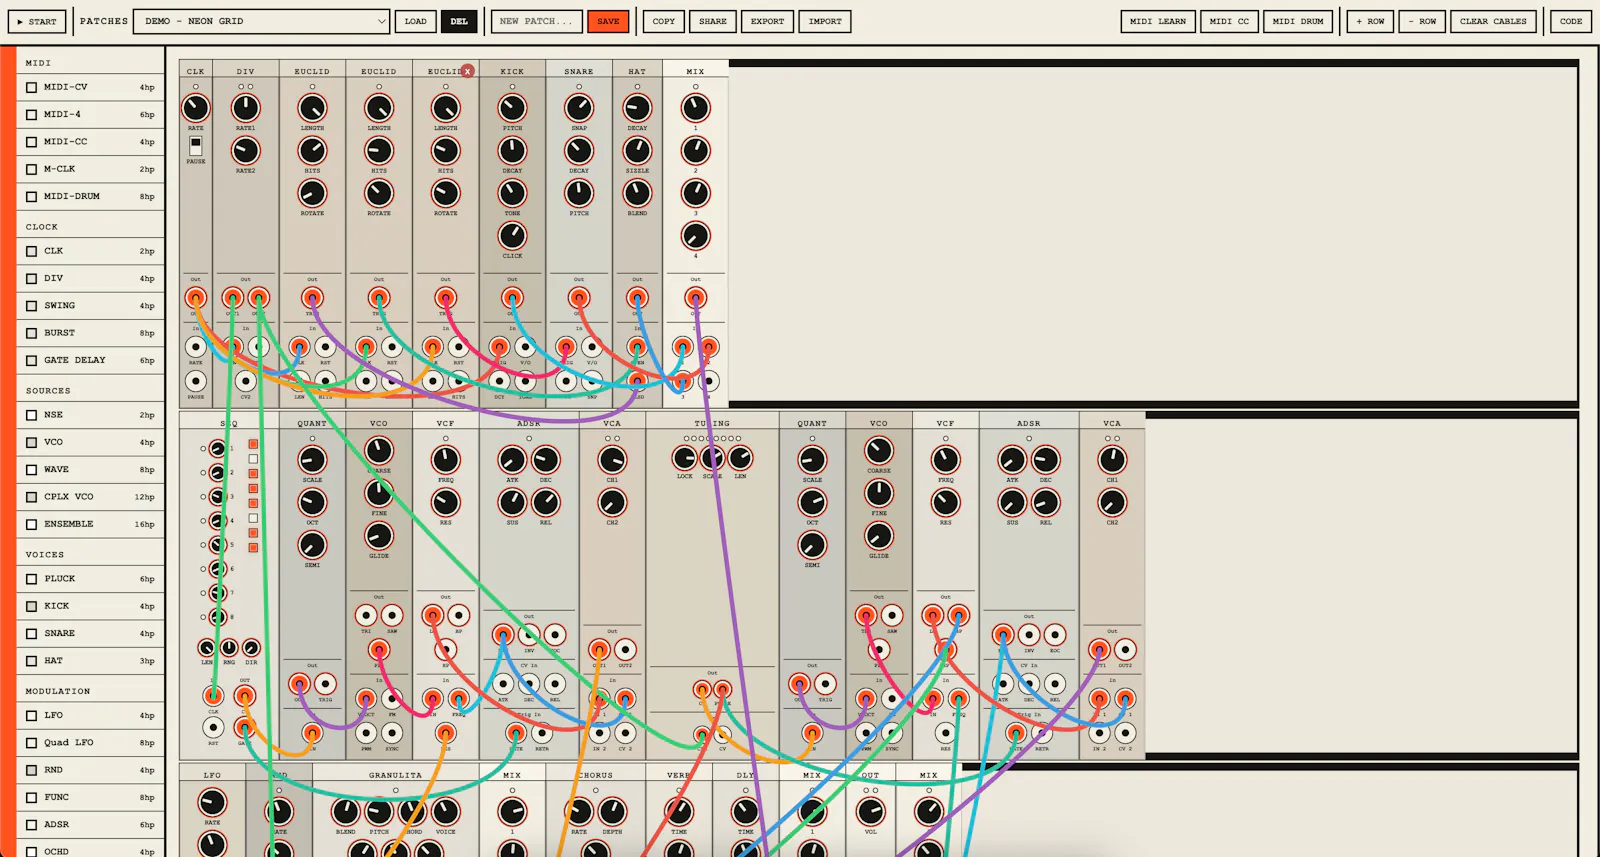Viewport: 1600px width, 857px height.
Task: Click the SNARE module SNAP knob
Action: [x=579, y=107]
